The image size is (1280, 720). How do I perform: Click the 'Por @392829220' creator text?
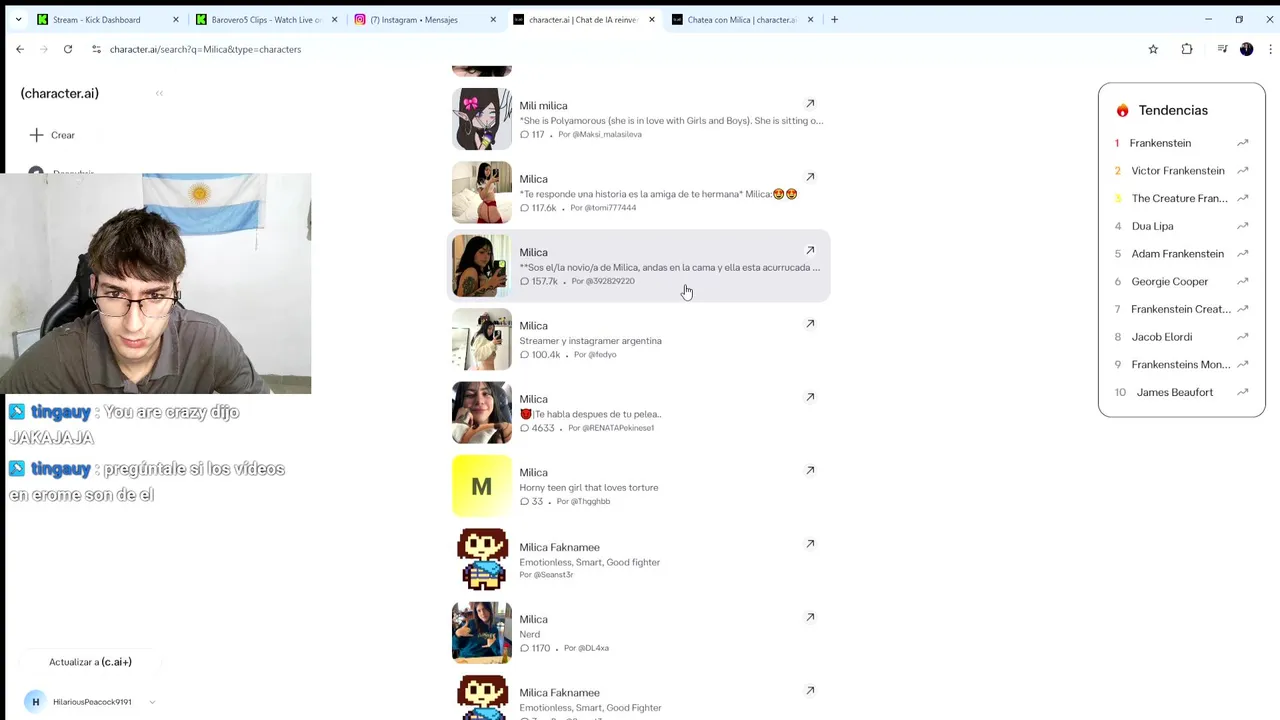(603, 281)
